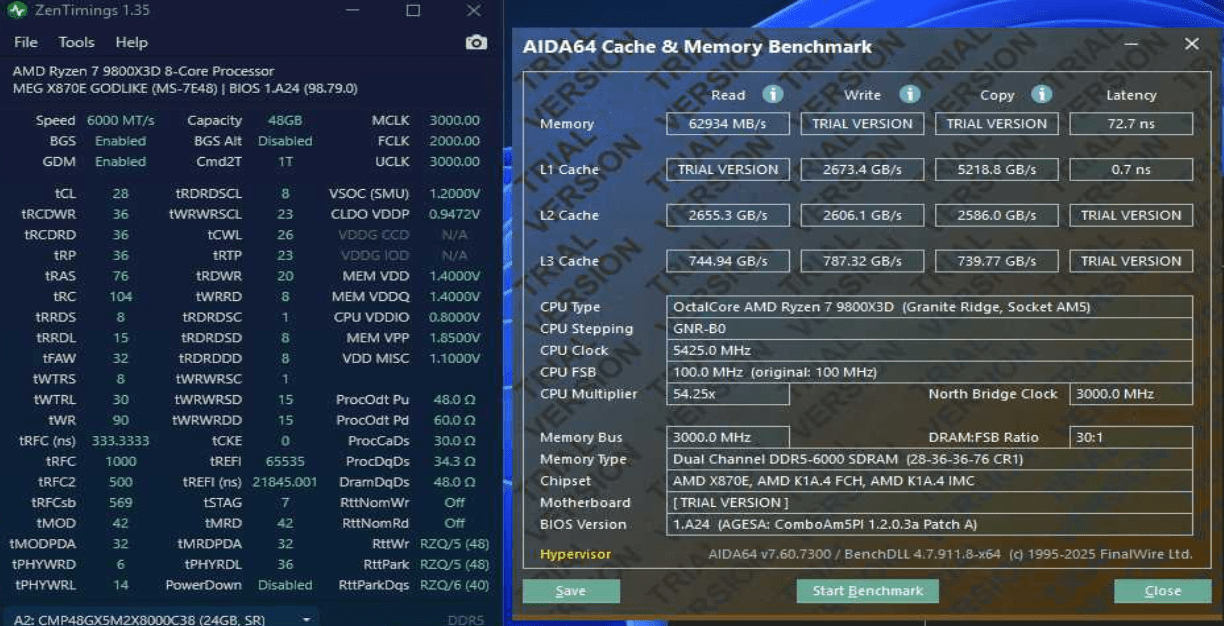Click the L1 Cache Write 2673.4 GB/s field
The height and width of the screenshot is (626, 1224).
tap(862, 169)
